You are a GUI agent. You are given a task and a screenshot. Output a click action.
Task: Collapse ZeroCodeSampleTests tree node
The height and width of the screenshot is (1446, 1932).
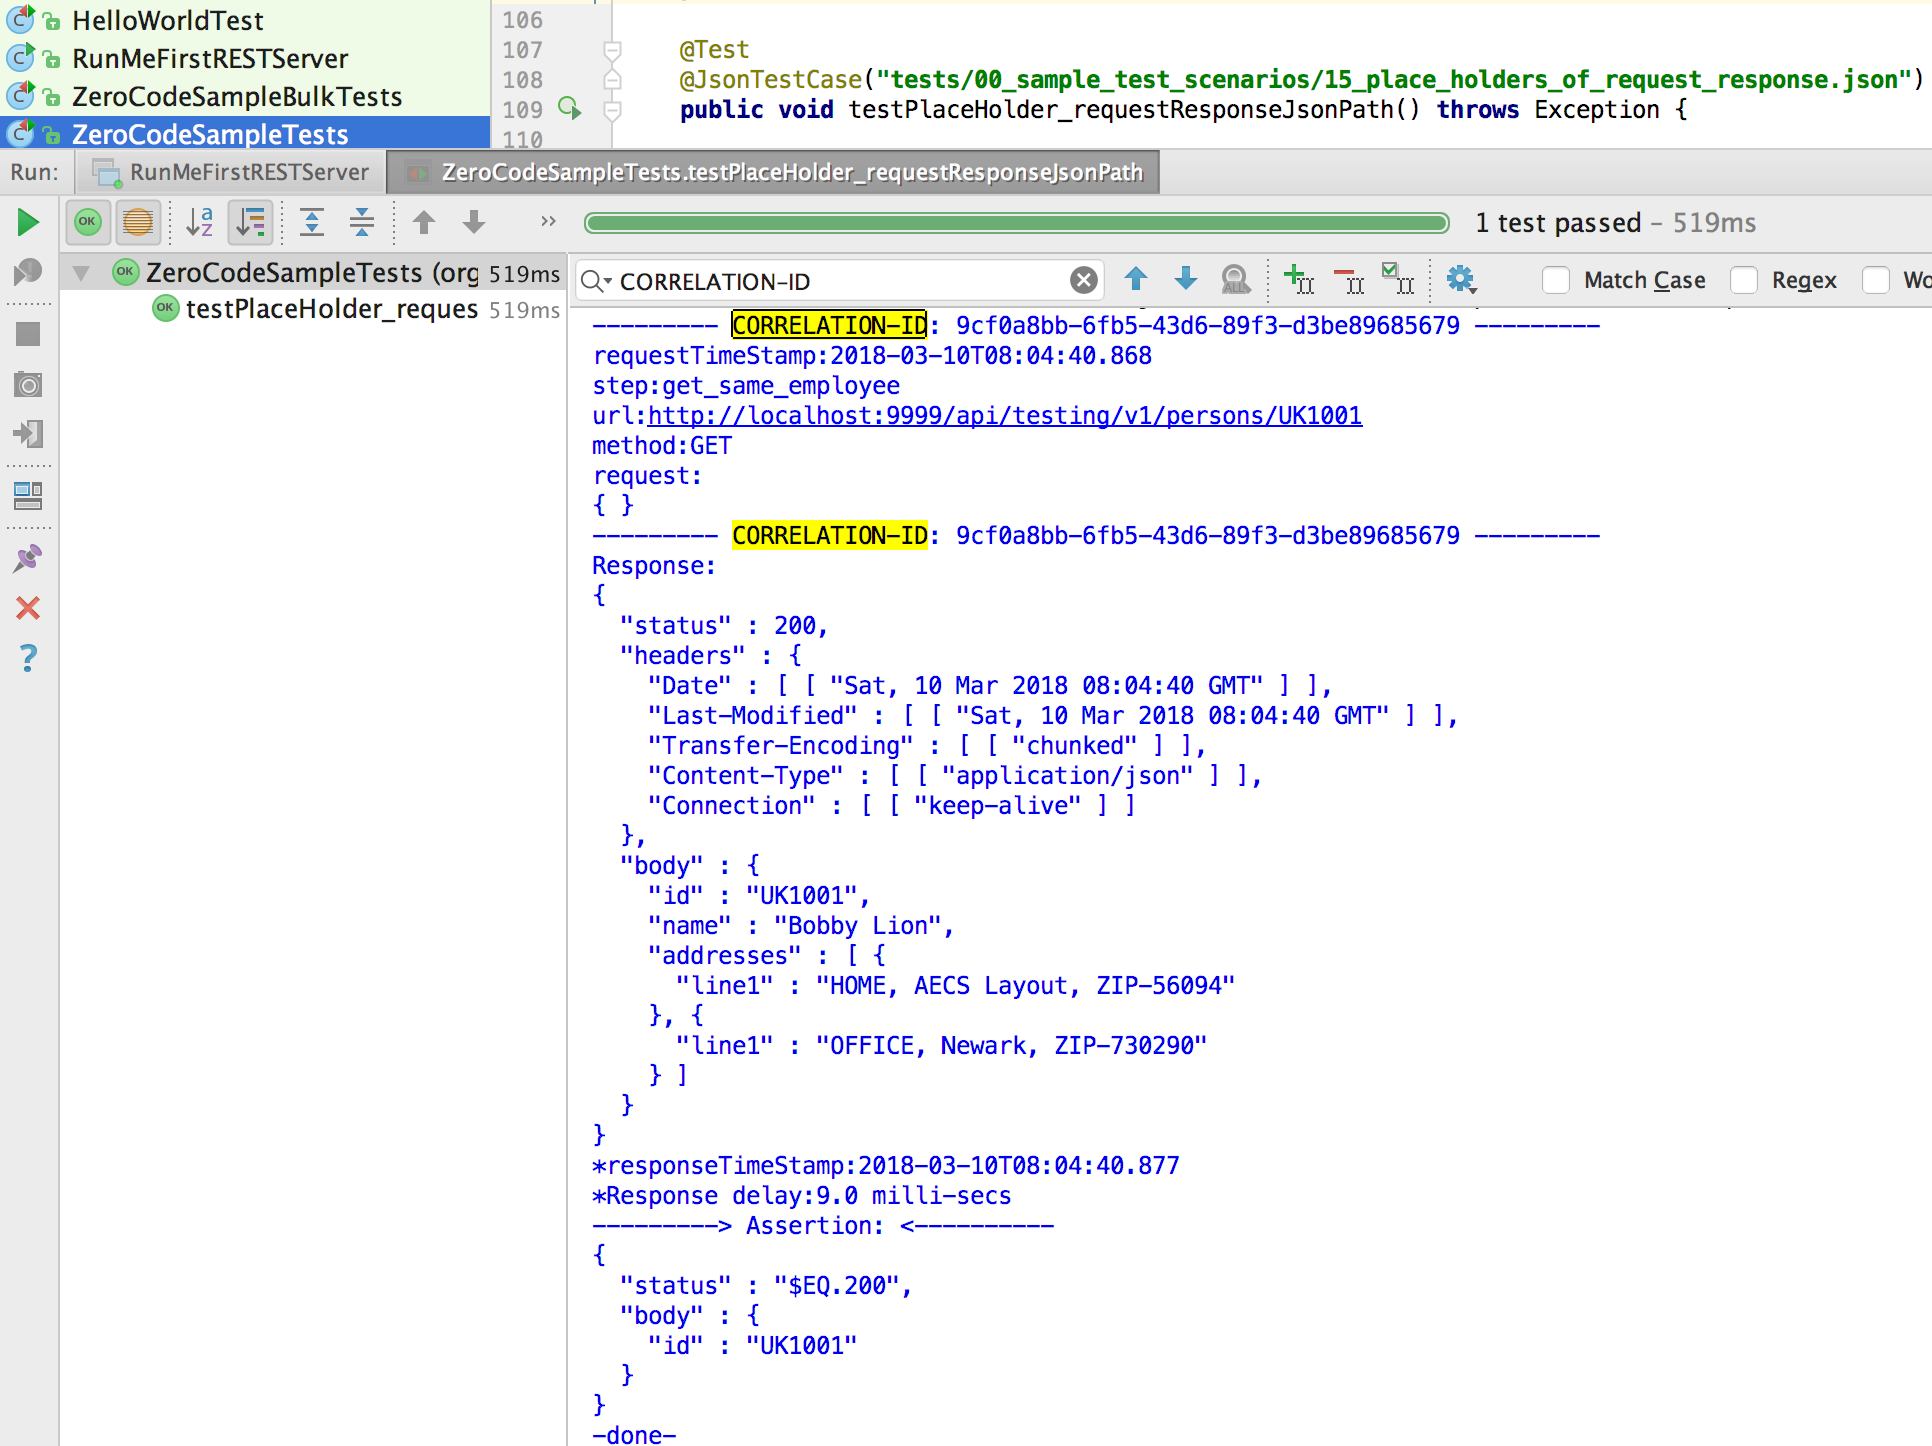pyautogui.click(x=81, y=273)
